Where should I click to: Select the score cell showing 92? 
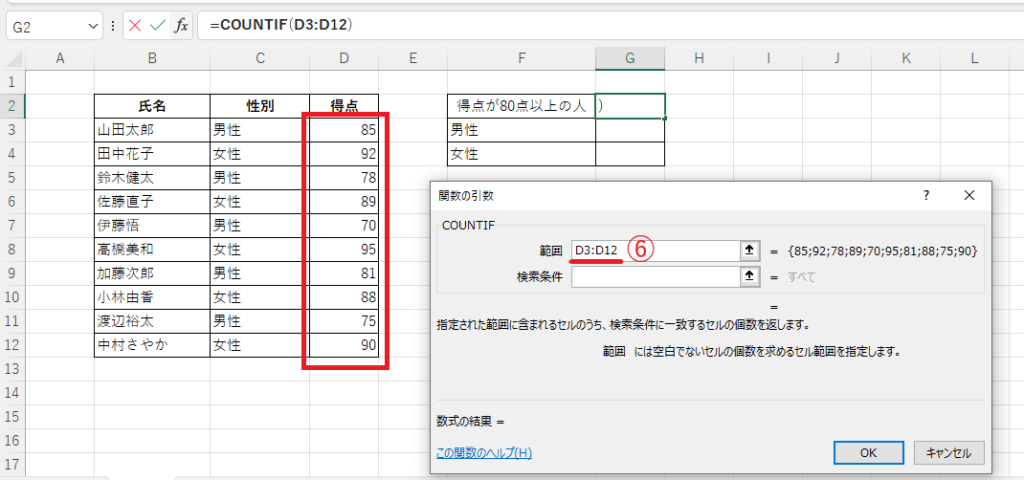(x=344, y=154)
